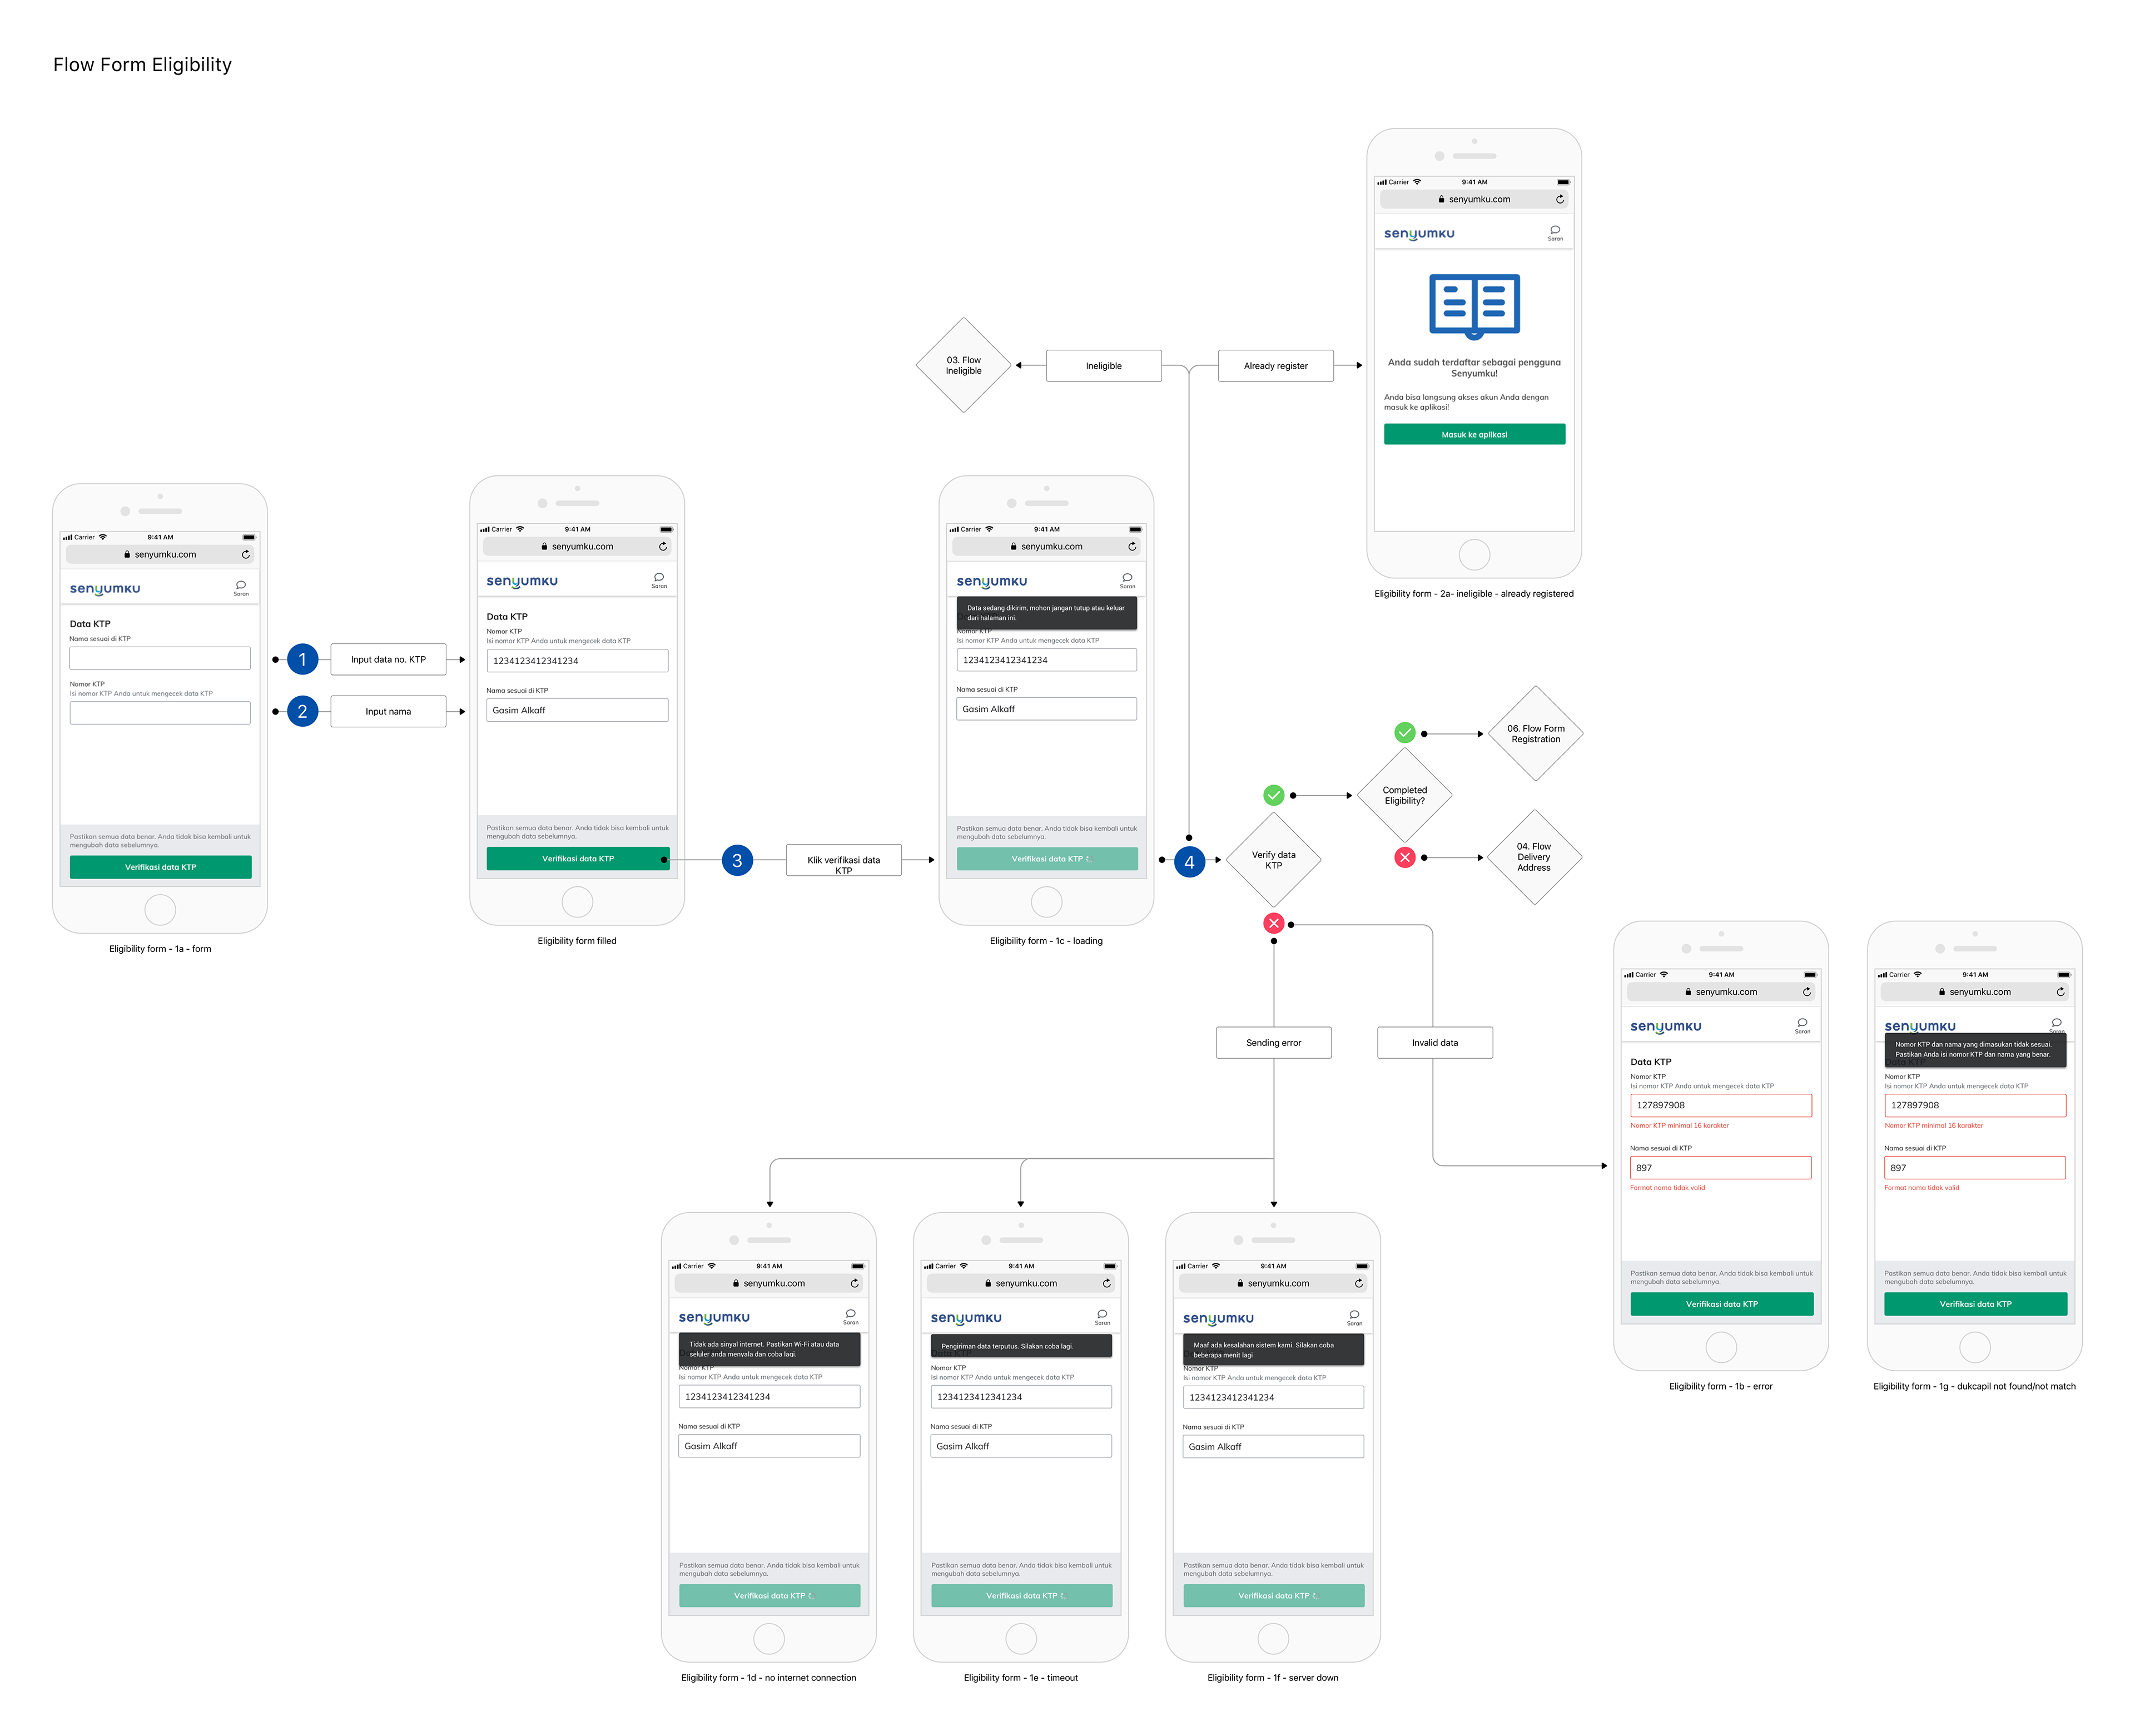The height and width of the screenshot is (1736, 2135).
Task: Click red X beside 04. Flow Delivery Address
Action: coord(1405,857)
